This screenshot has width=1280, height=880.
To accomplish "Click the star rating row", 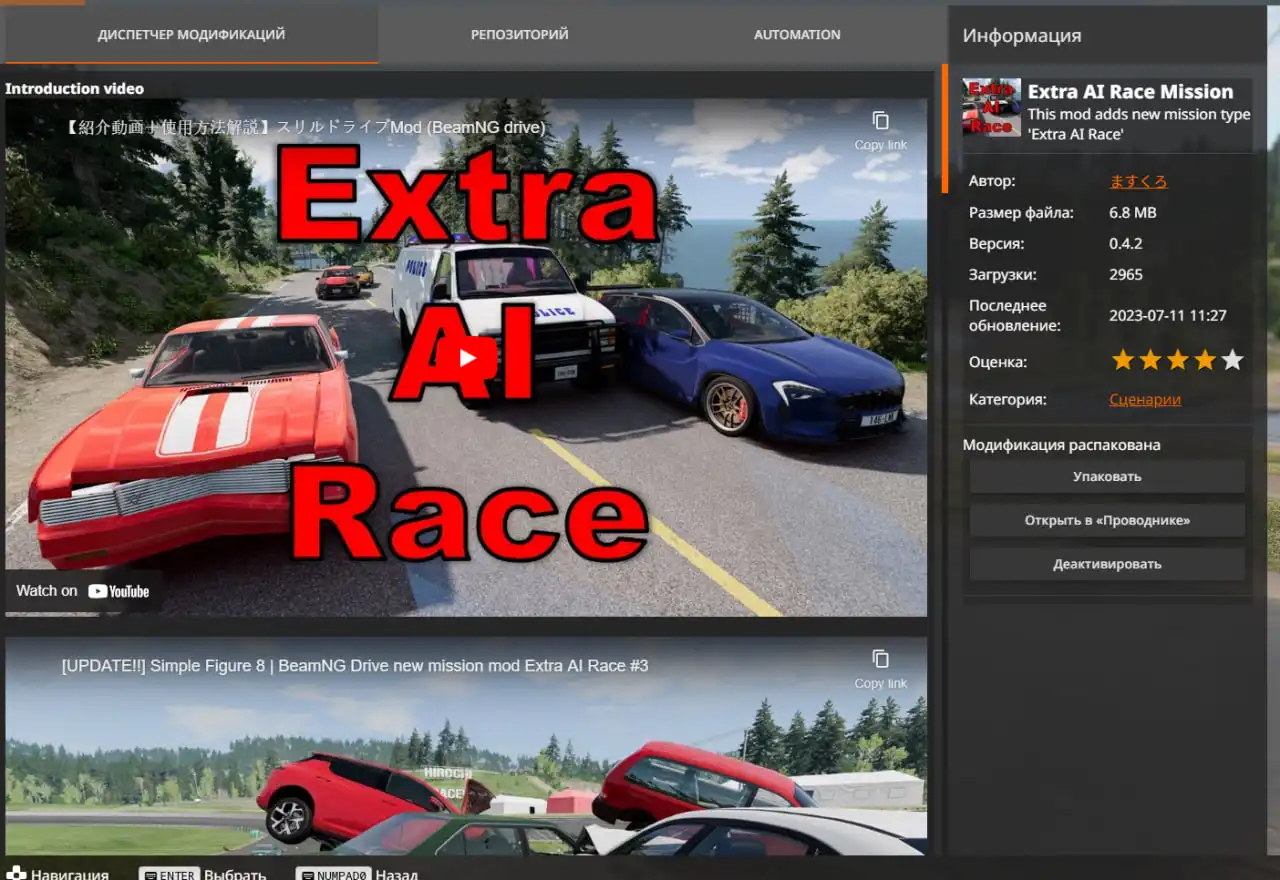I will 1177,360.
